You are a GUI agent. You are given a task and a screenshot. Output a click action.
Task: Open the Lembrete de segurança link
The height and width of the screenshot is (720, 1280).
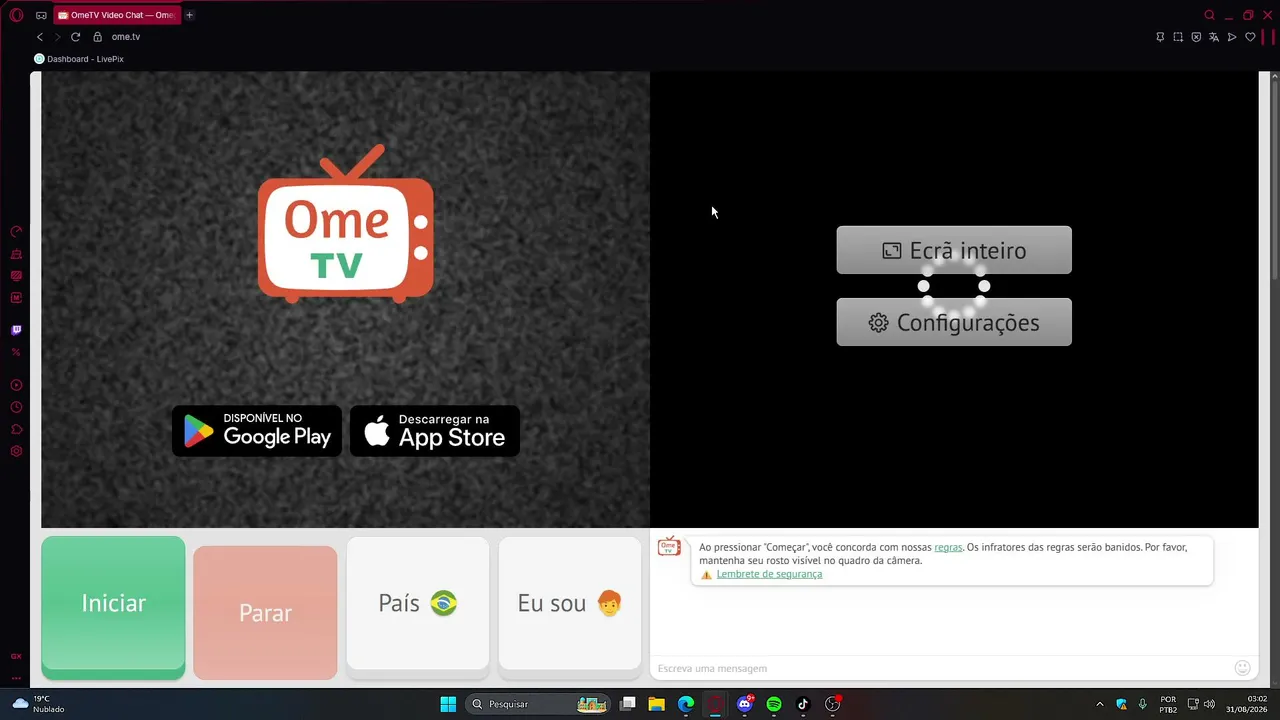[769, 574]
